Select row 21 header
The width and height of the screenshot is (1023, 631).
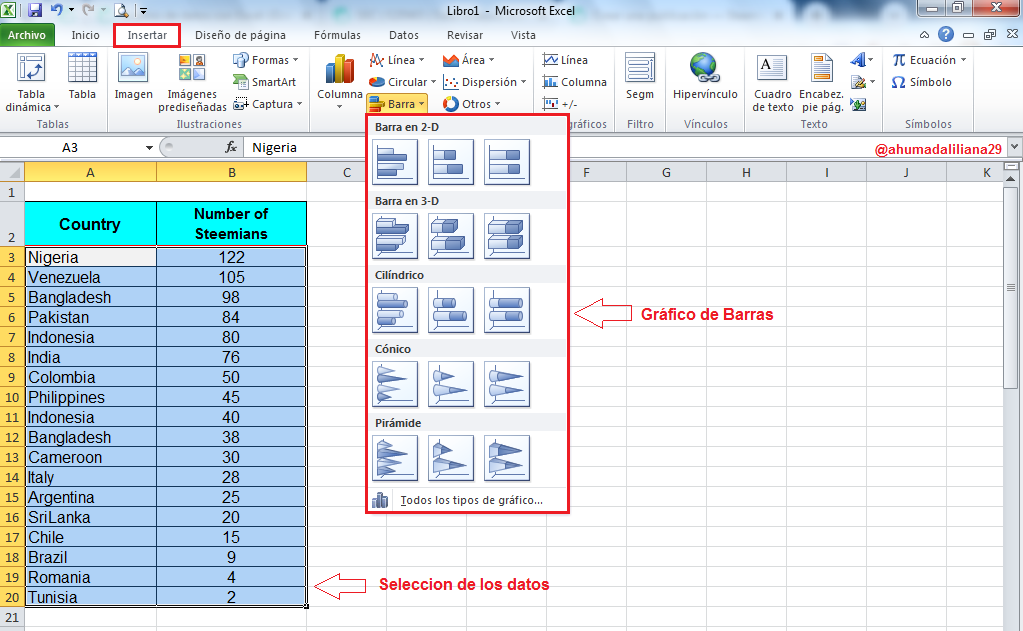(x=12, y=617)
